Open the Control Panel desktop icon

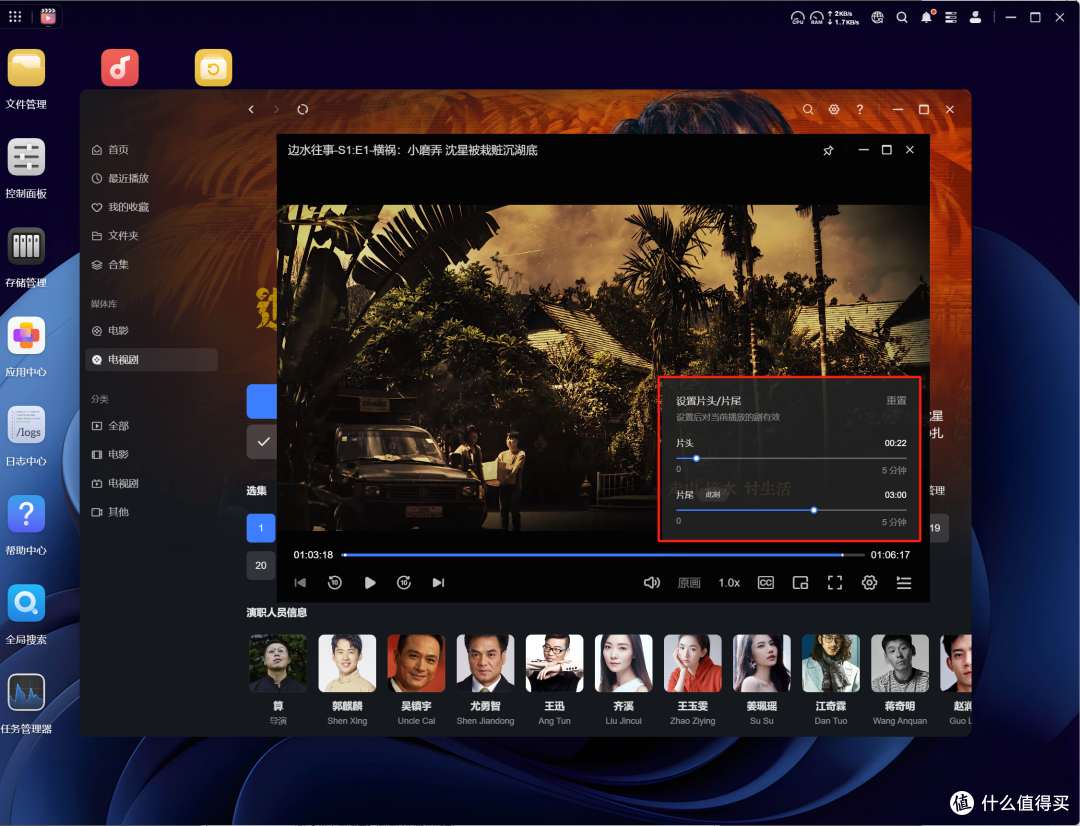26,157
